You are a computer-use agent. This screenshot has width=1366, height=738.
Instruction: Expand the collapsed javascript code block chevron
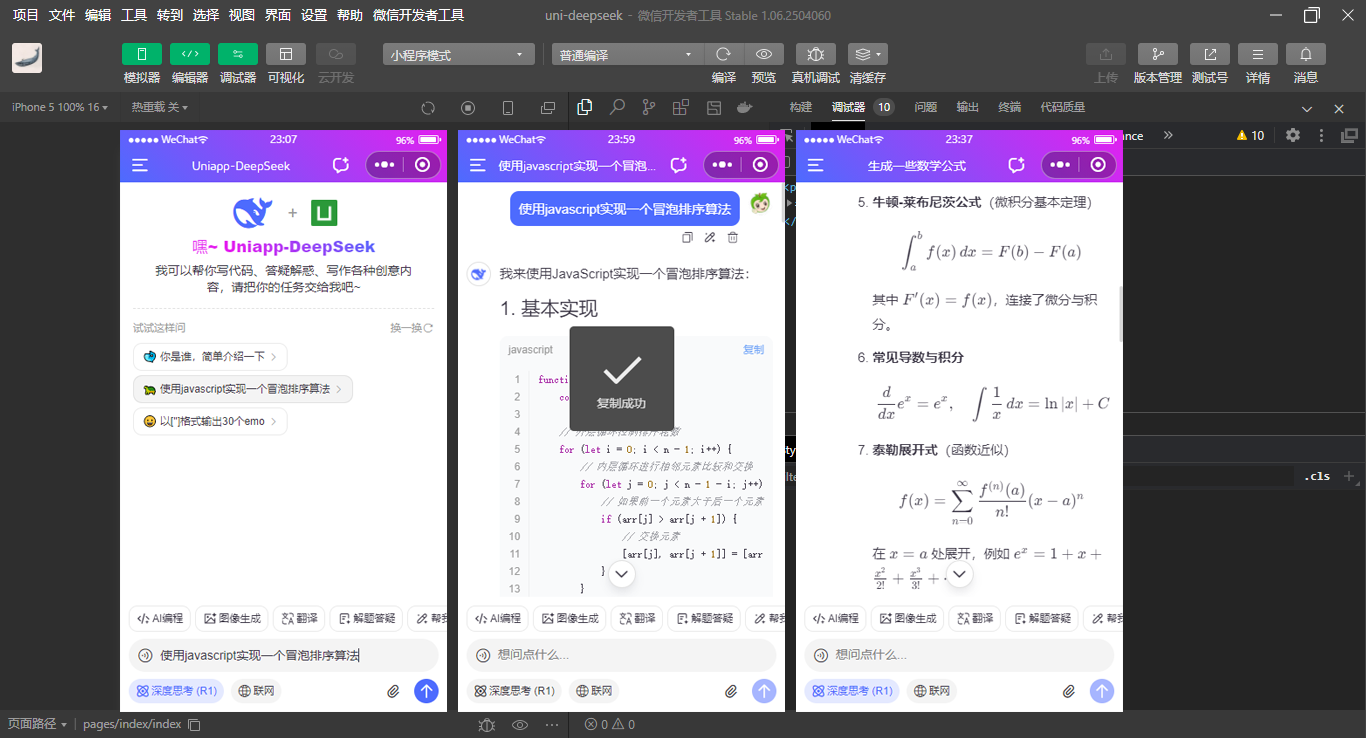click(x=622, y=574)
